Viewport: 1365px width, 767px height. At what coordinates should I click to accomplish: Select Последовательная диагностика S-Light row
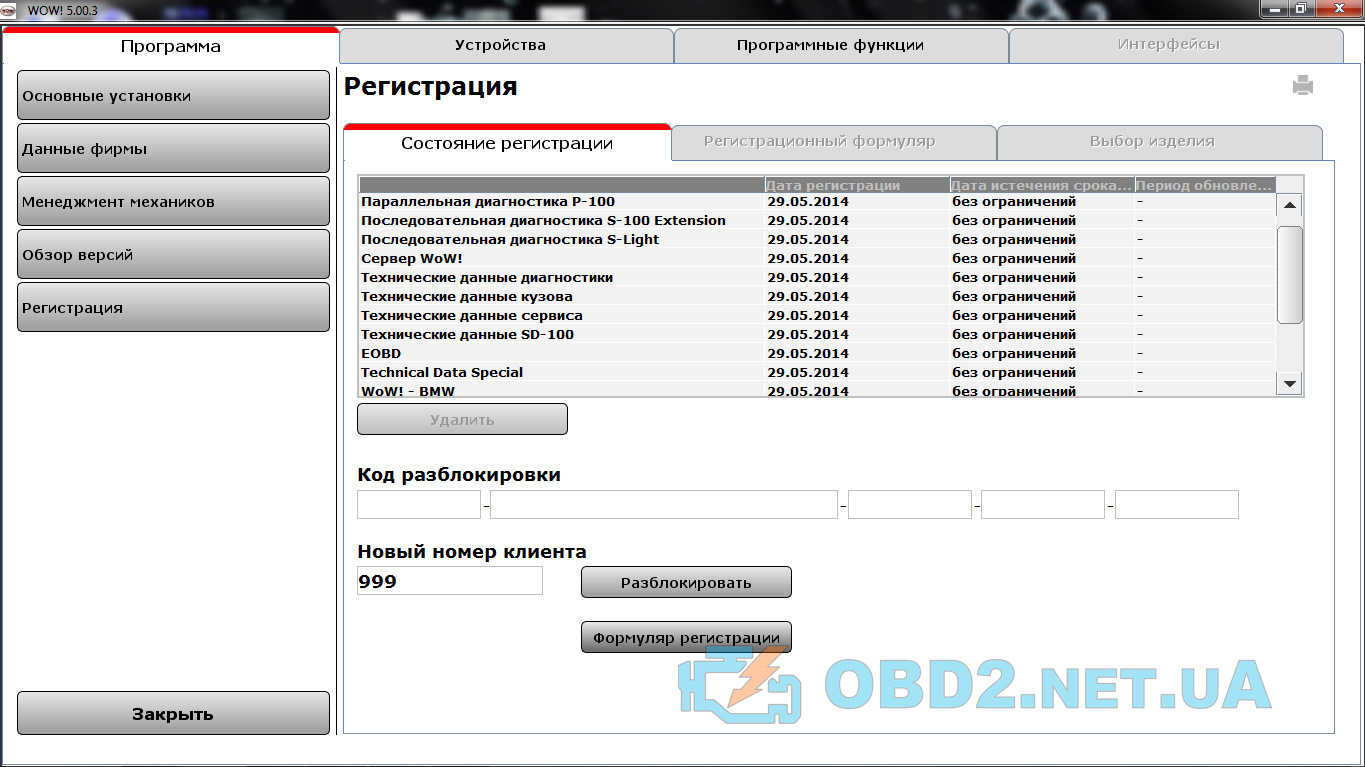[817, 240]
